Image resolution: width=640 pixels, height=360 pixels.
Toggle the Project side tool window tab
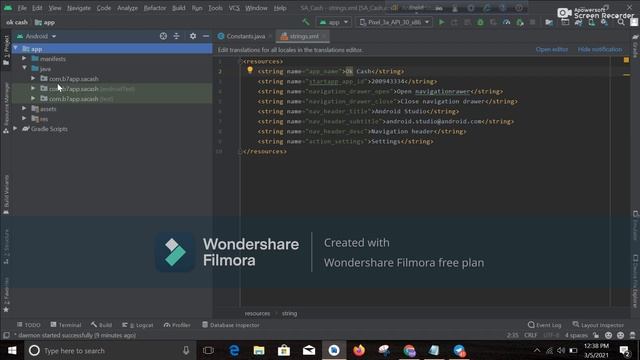coord(6,50)
